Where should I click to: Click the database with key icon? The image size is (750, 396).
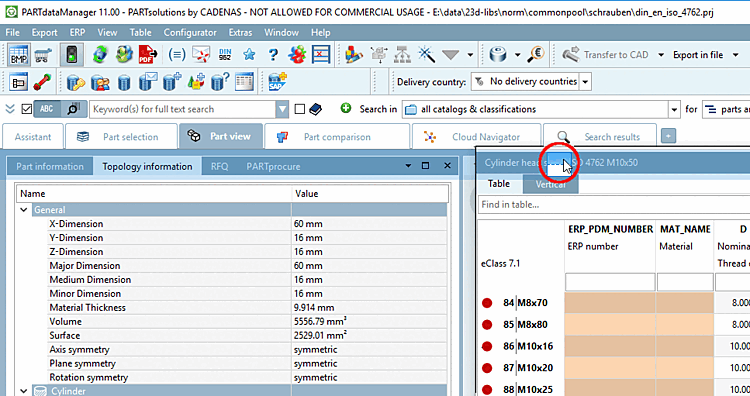(76, 82)
